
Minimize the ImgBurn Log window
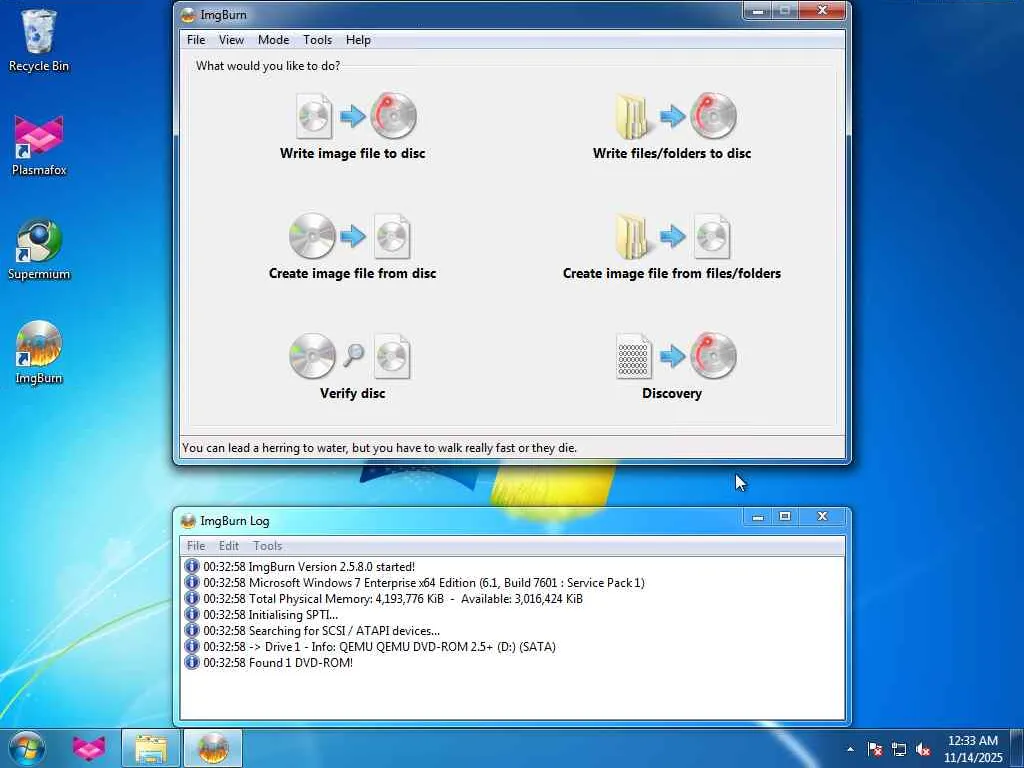pyautogui.click(x=758, y=517)
